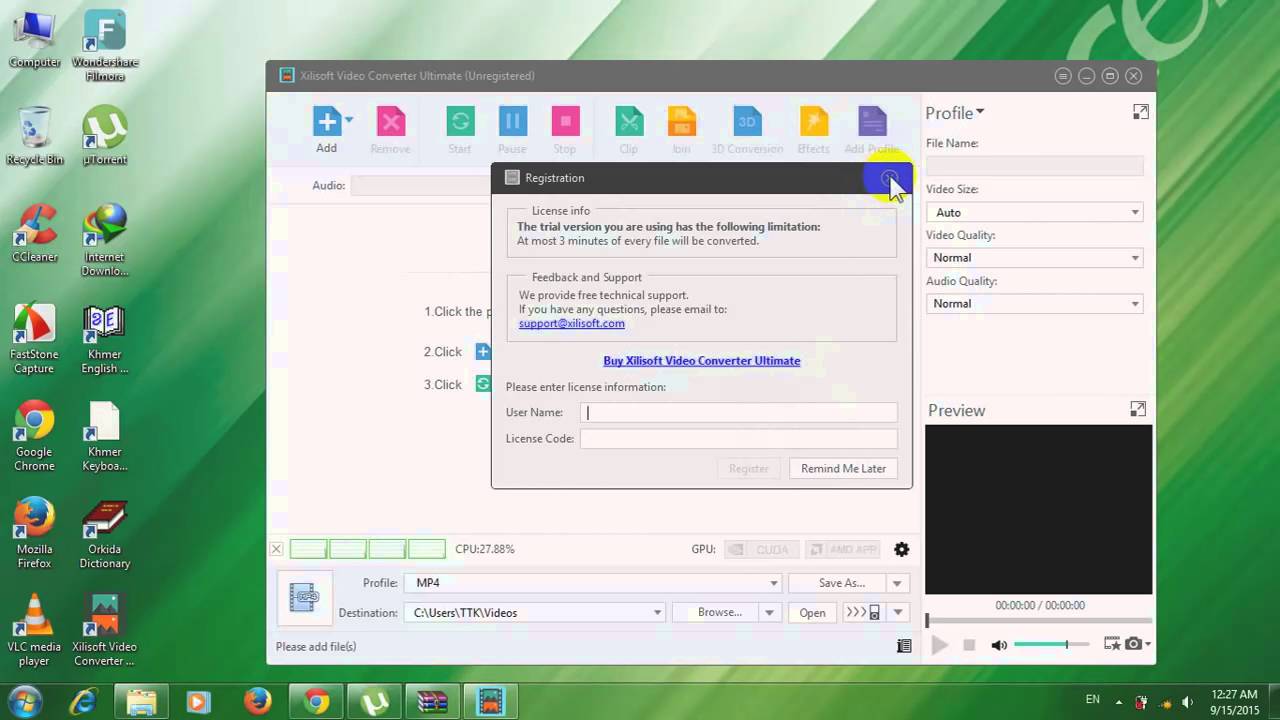Click the EN language indicator in tray
Image resolution: width=1280 pixels, height=720 pixels.
(x=1093, y=700)
